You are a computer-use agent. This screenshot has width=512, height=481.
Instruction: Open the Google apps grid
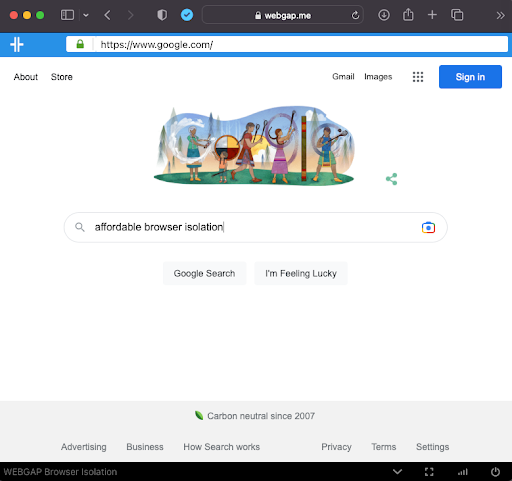(418, 77)
